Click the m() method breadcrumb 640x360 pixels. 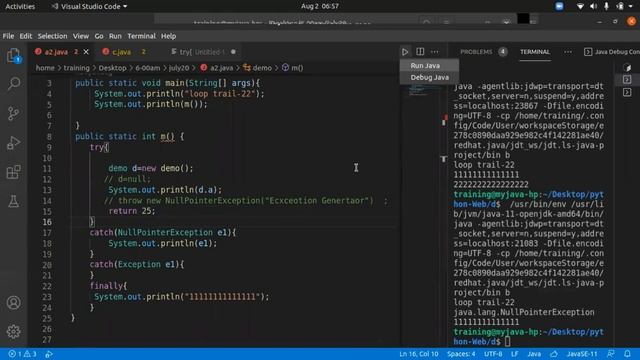click(293, 68)
